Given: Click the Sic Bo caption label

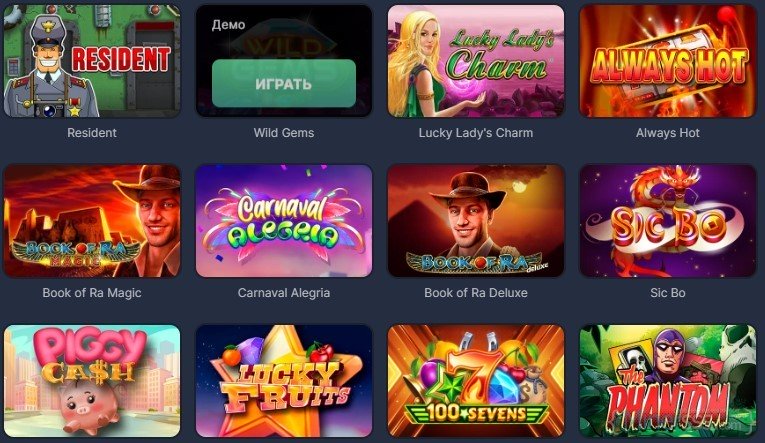Looking at the screenshot, I should point(668,293).
